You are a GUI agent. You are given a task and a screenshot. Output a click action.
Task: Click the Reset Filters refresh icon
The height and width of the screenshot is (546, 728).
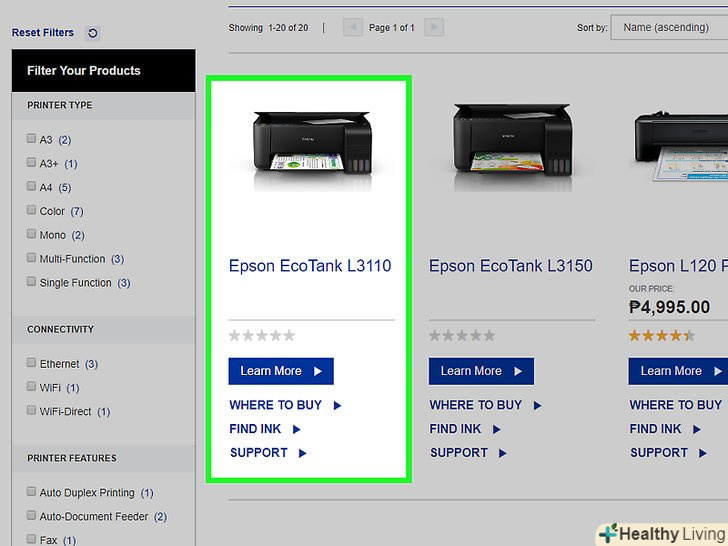click(x=93, y=33)
